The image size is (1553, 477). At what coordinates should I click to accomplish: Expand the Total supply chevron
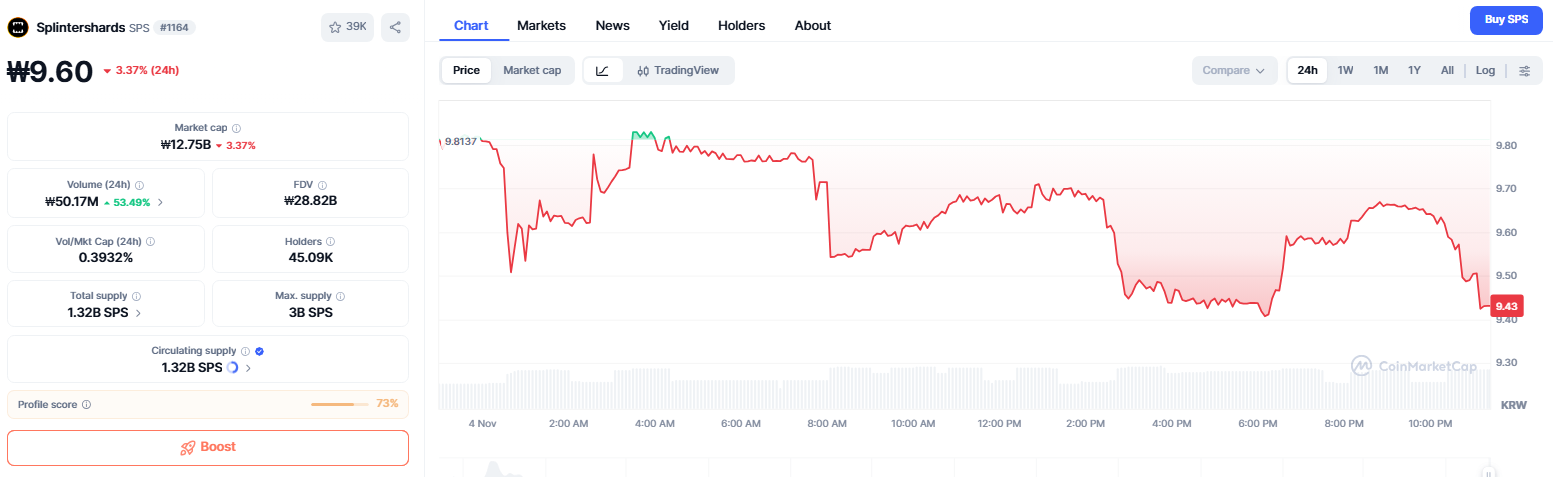138,313
